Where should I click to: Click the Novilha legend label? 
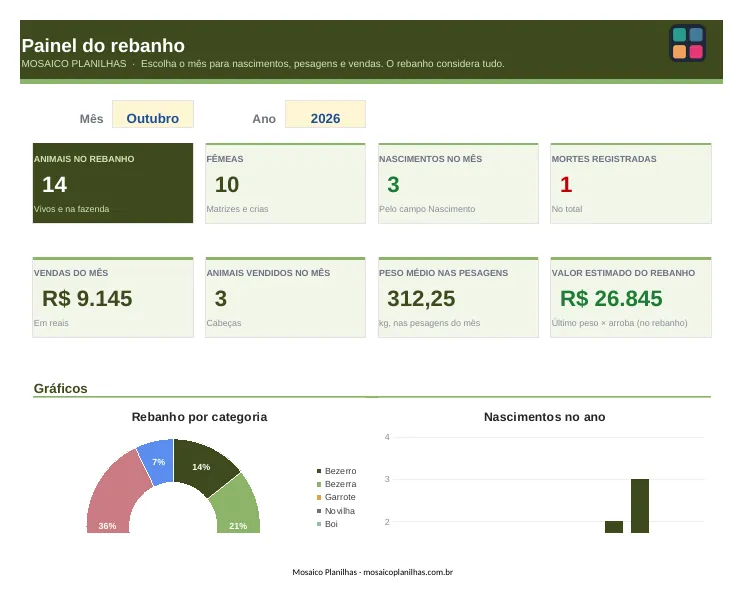340,511
